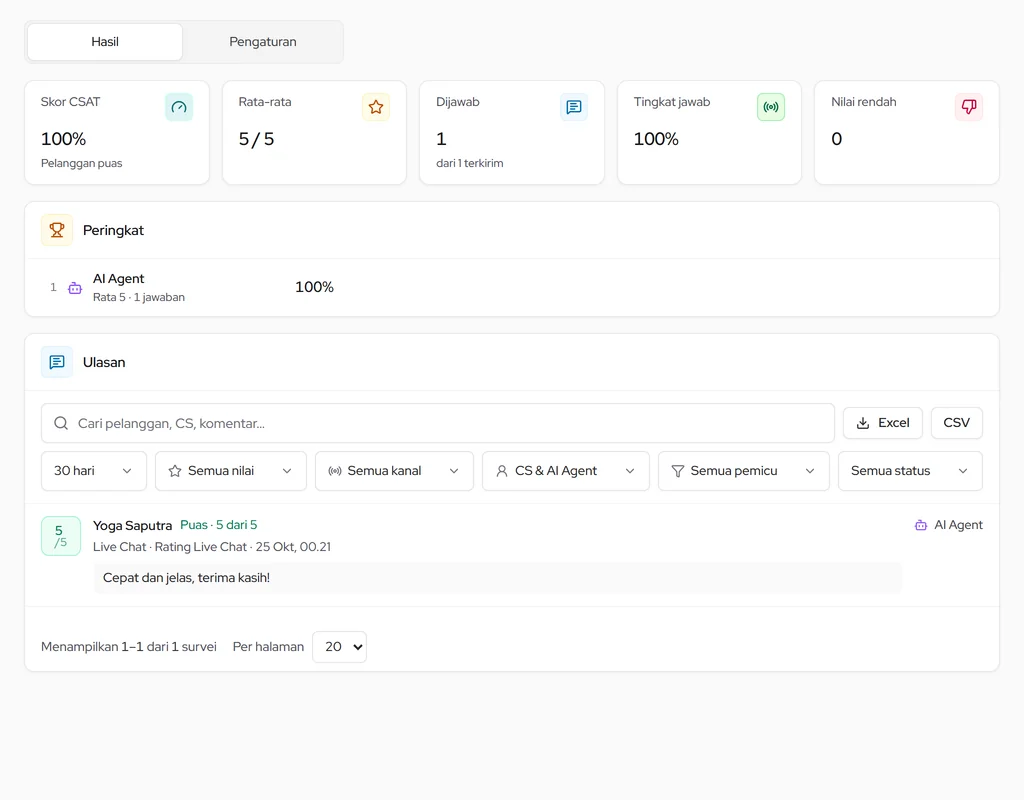Click the robot icon in the Peringkat row
The width and height of the screenshot is (1024, 800).
point(75,288)
